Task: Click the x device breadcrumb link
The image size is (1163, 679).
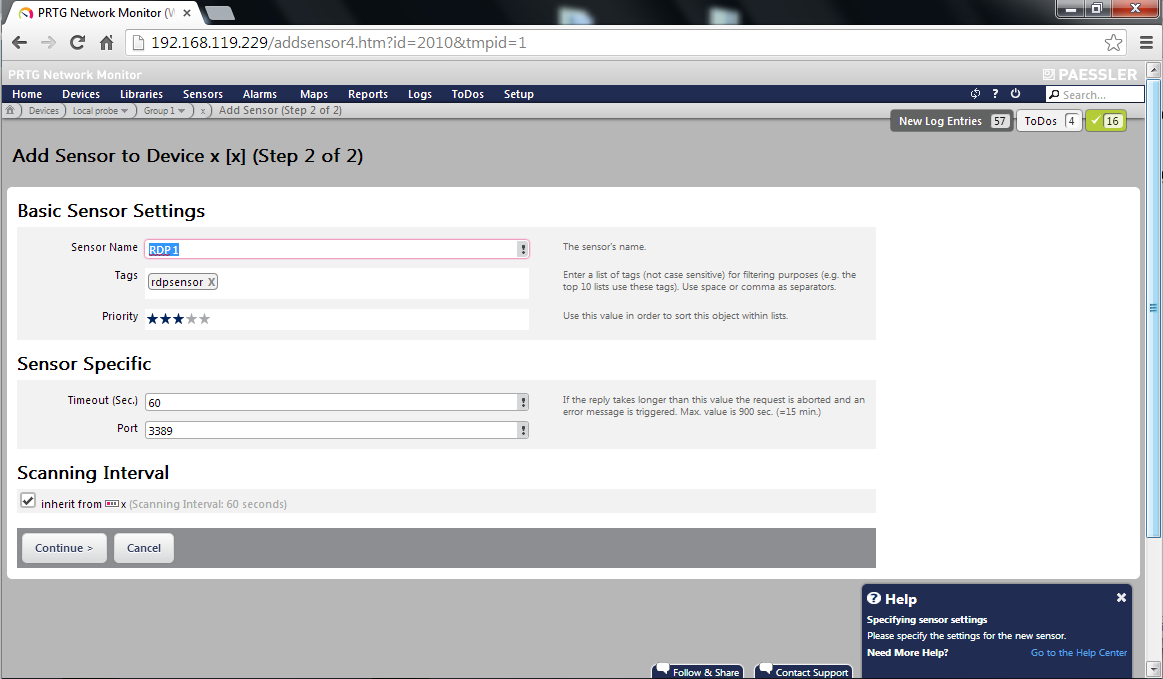Action: point(202,111)
